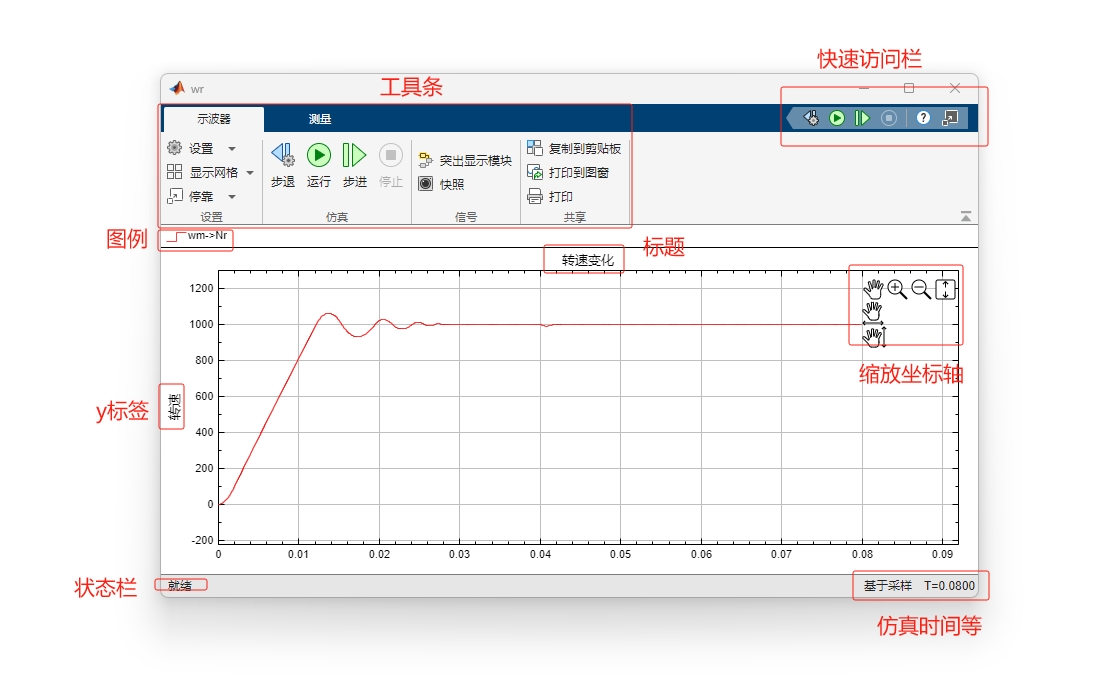Click 打印到图窗 to print to figure
1117x698 pixels.
coord(568,172)
